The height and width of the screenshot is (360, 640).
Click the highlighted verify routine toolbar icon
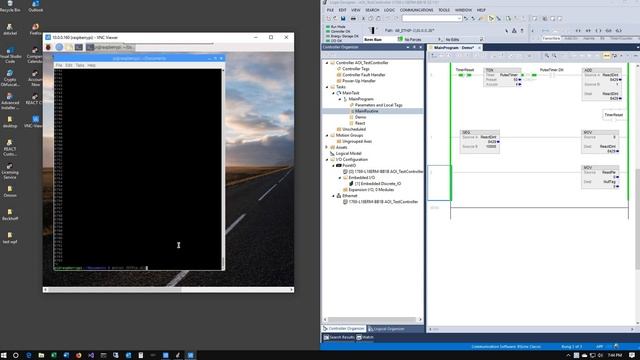click(491, 18)
